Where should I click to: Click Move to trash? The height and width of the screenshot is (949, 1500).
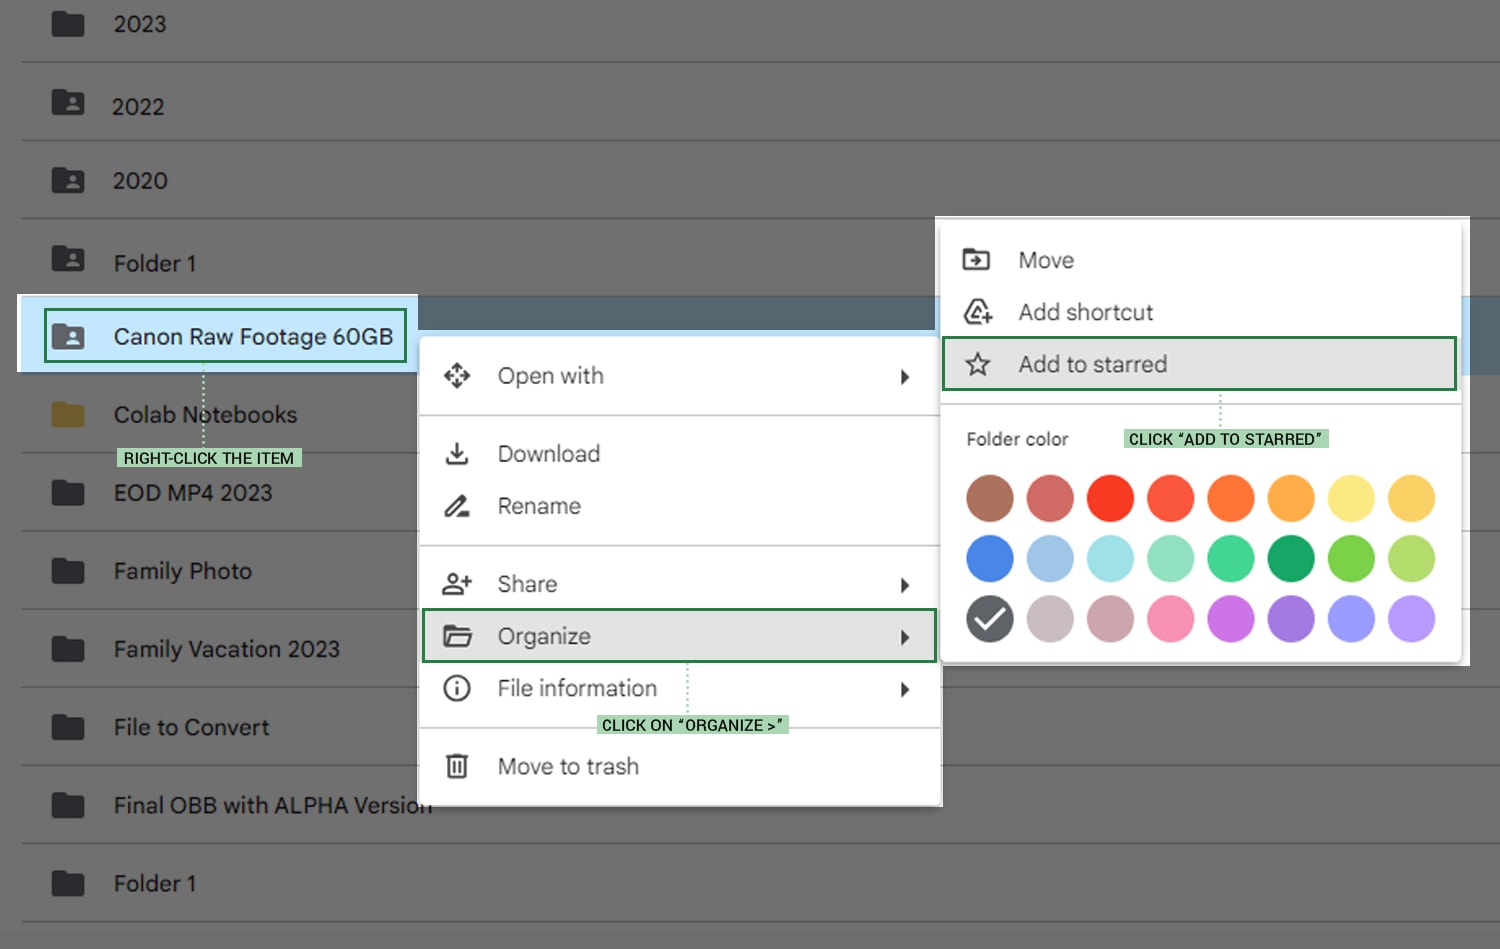(568, 766)
